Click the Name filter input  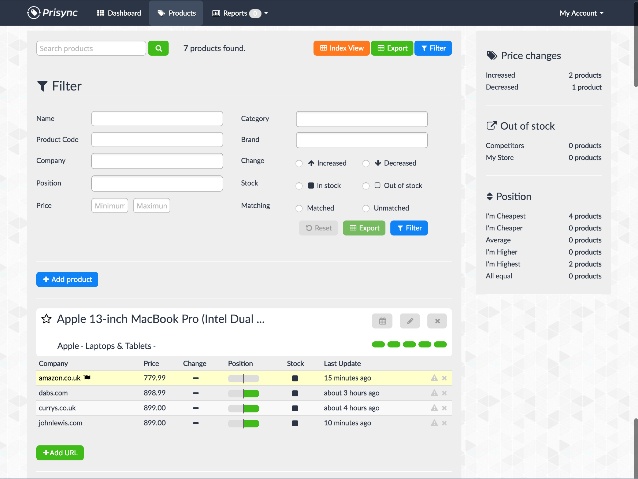coord(157,118)
